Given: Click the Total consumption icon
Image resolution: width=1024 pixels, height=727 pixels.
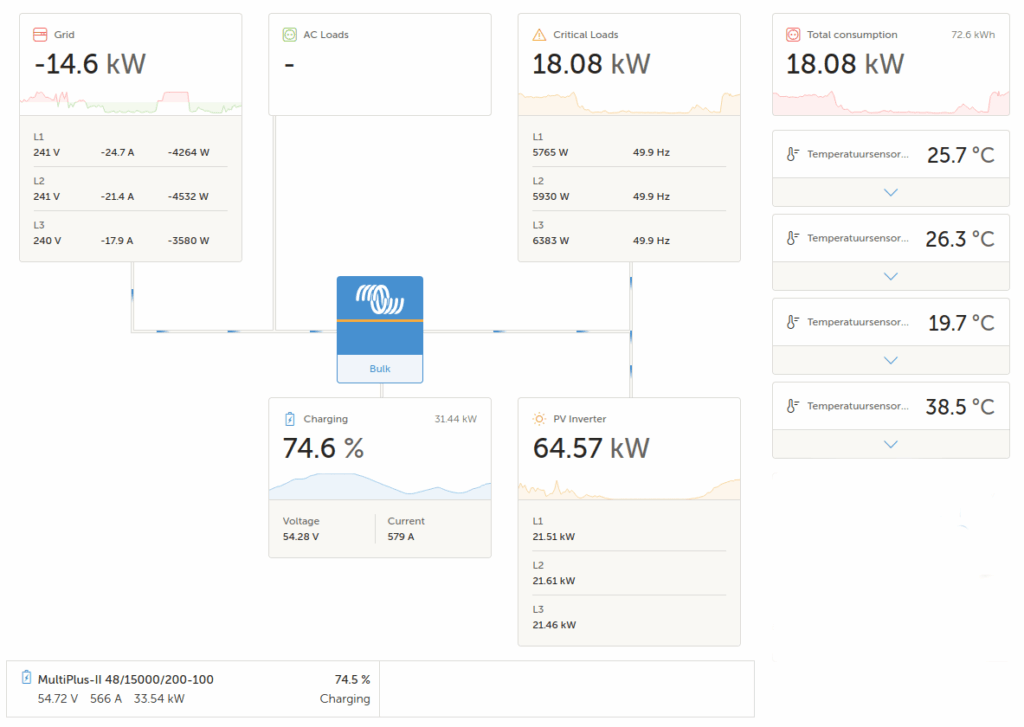Looking at the screenshot, I should point(793,35).
